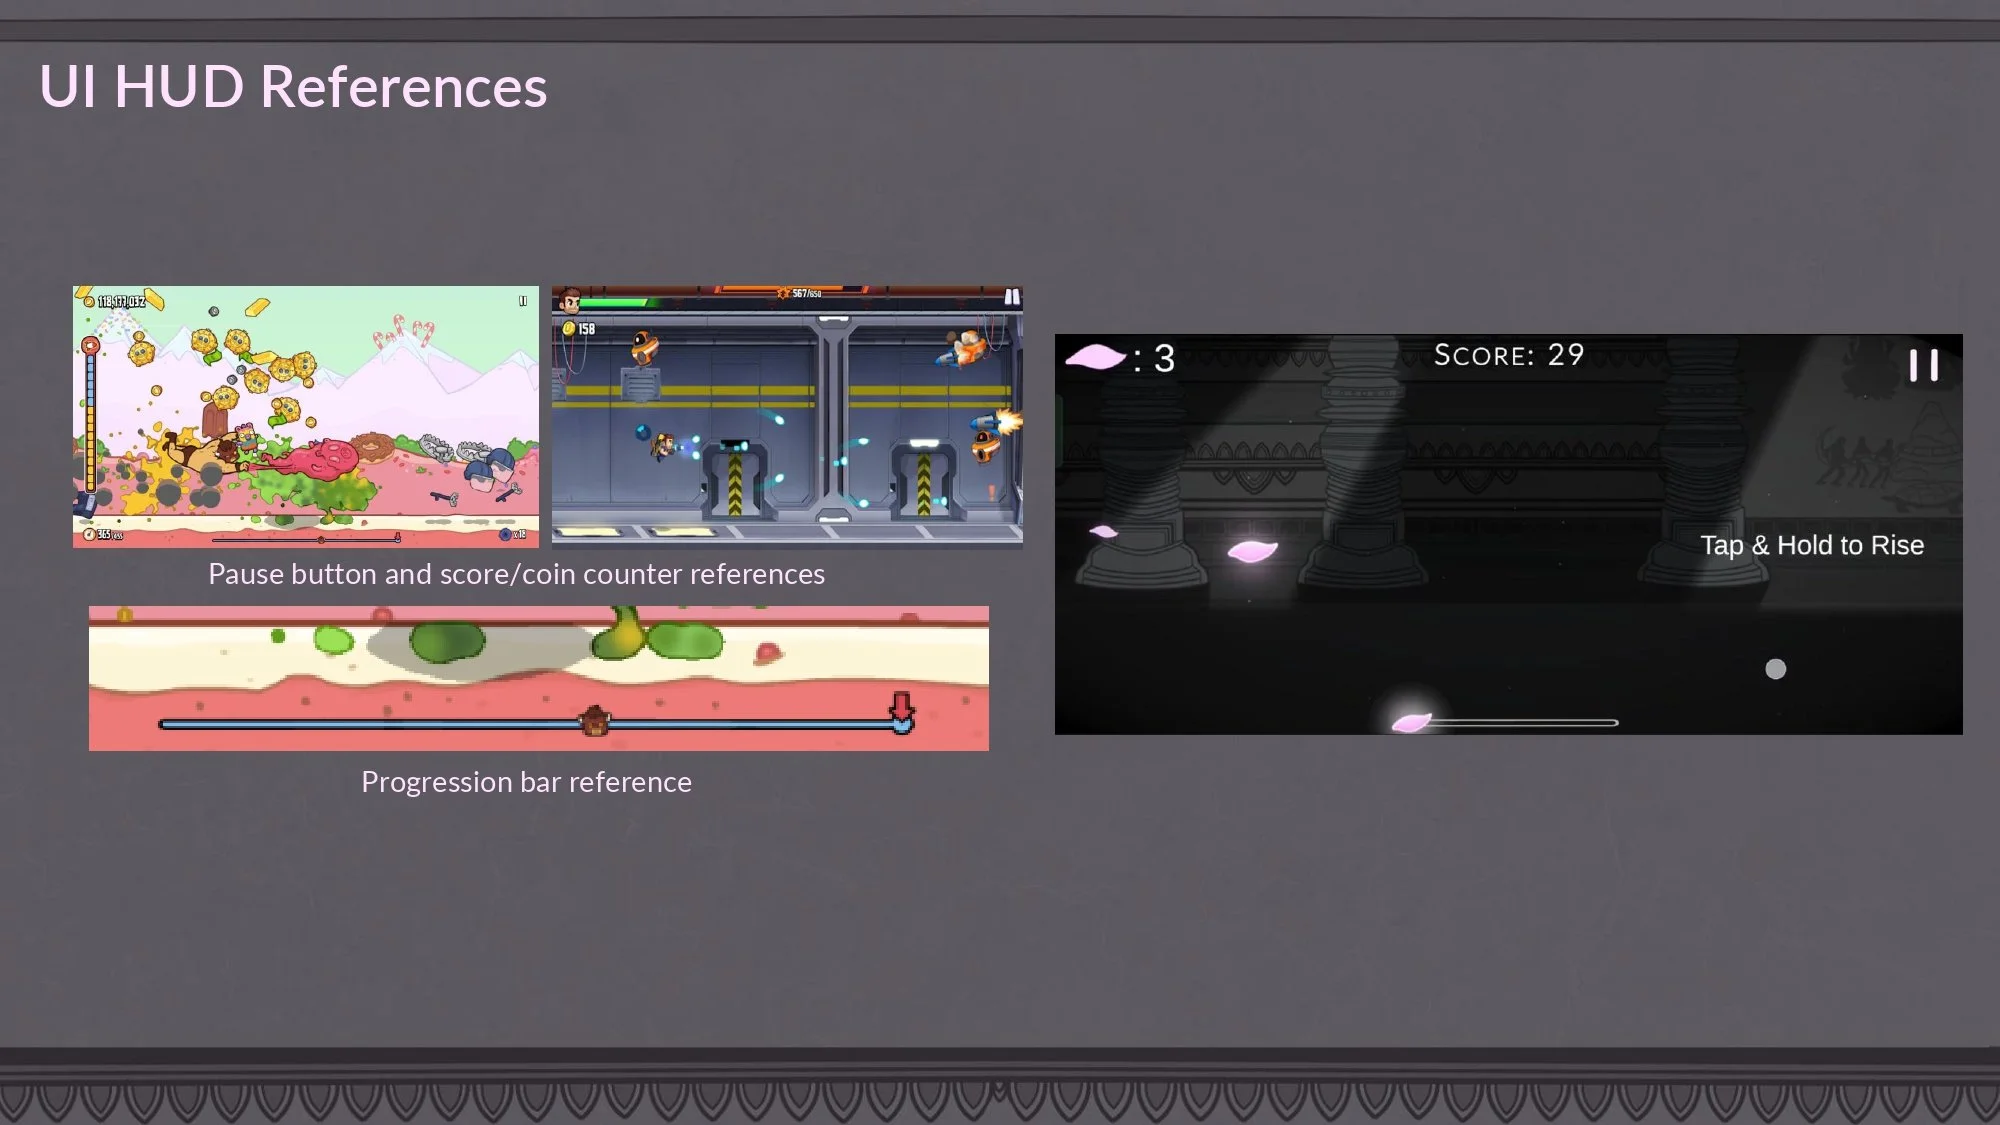2000x1125 pixels.
Task: Click the blue orb icon beside x18
Action: (x=505, y=535)
